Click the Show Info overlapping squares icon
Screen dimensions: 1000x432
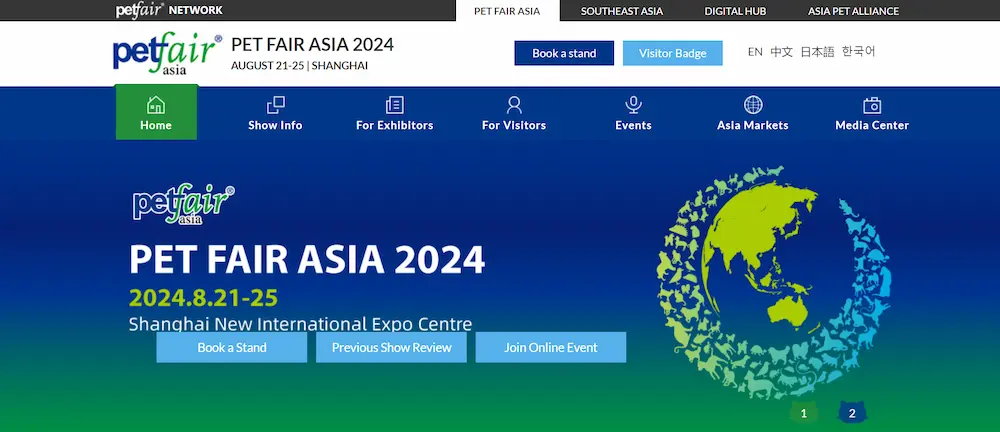[276, 105]
